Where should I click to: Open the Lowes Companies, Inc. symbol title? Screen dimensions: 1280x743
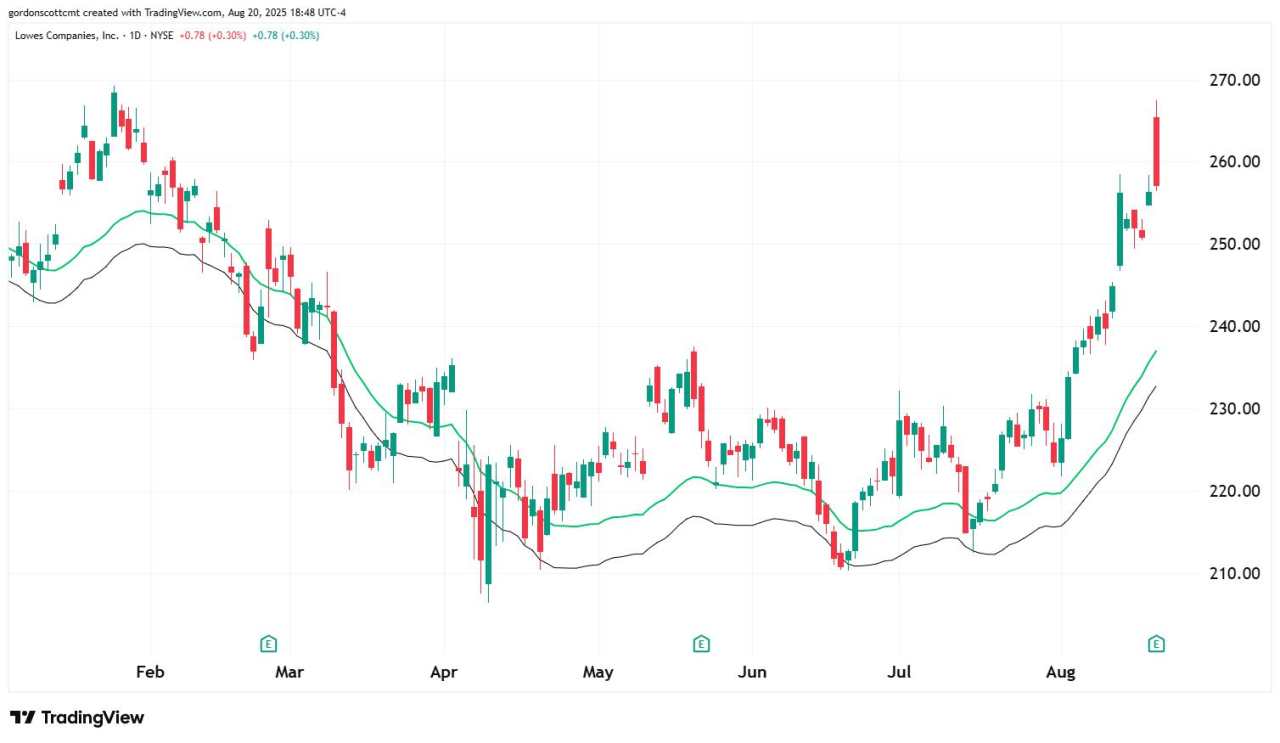click(x=58, y=35)
